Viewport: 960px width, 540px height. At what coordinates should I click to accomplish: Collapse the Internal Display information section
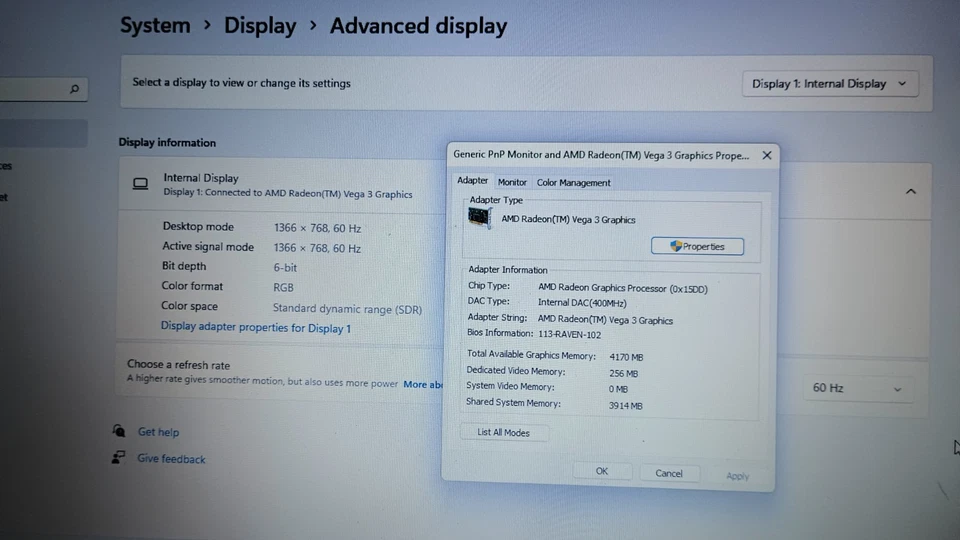pos(910,192)
